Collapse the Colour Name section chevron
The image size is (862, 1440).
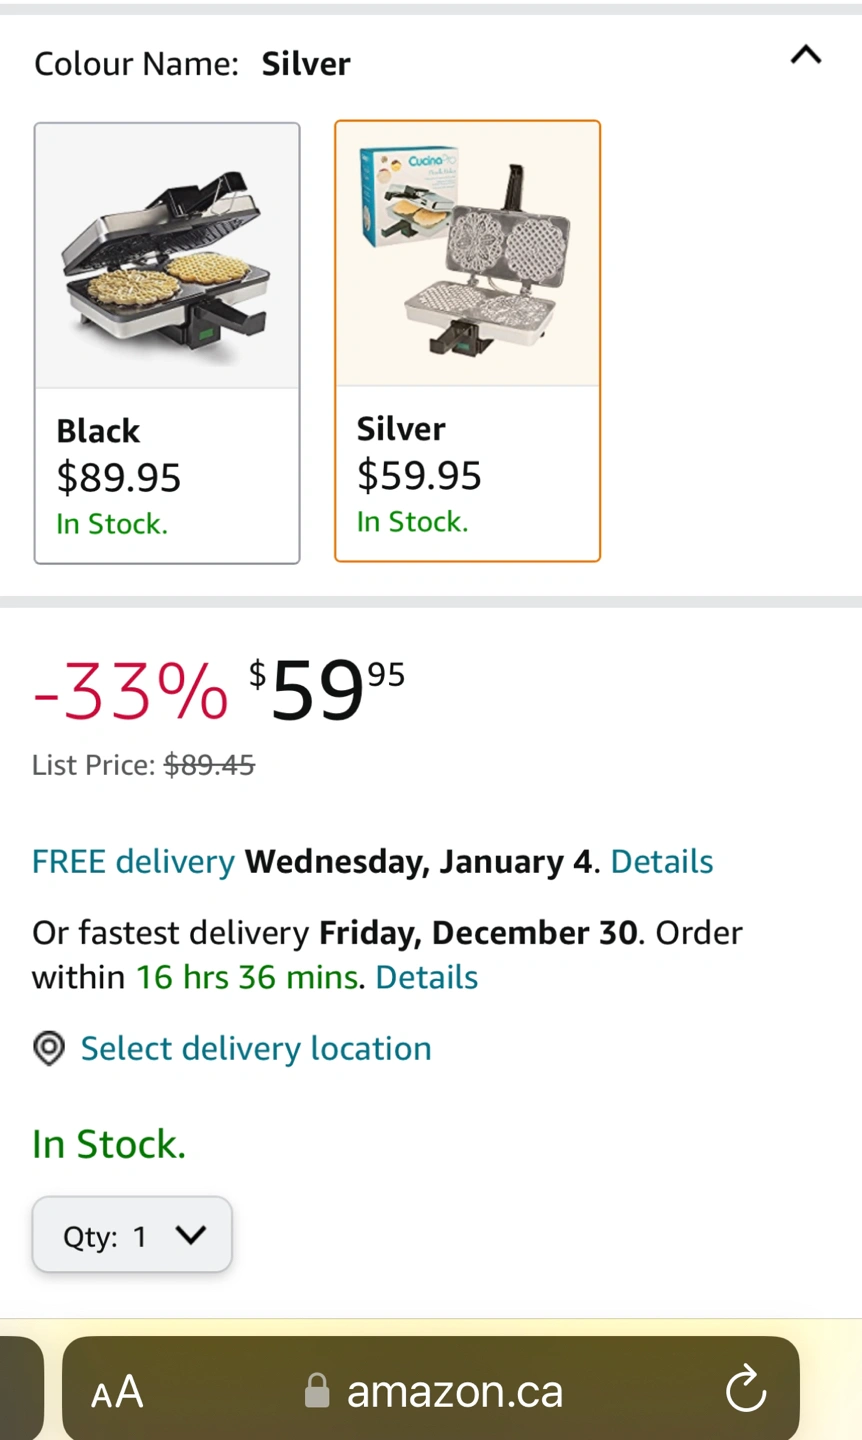[806, 55]
